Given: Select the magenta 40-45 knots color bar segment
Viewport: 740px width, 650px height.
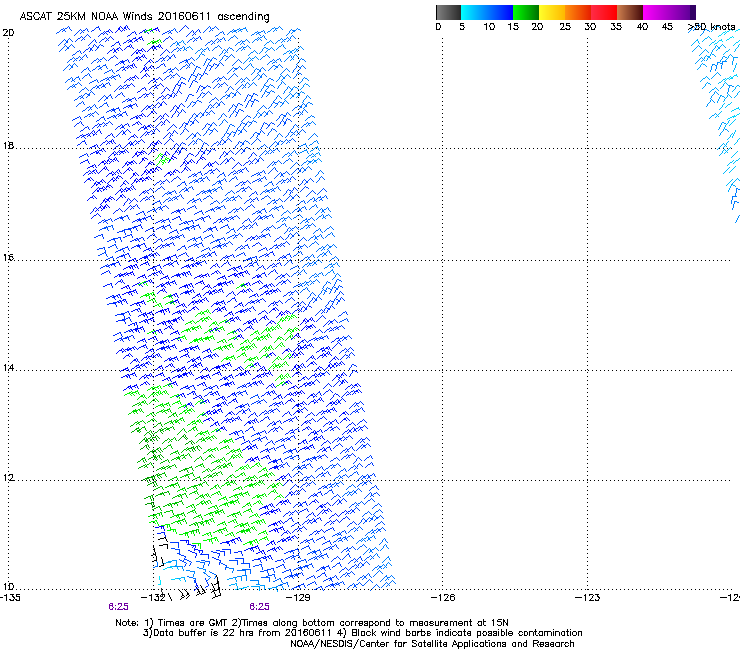Looking at the screenshot, I should coord(656,12).
